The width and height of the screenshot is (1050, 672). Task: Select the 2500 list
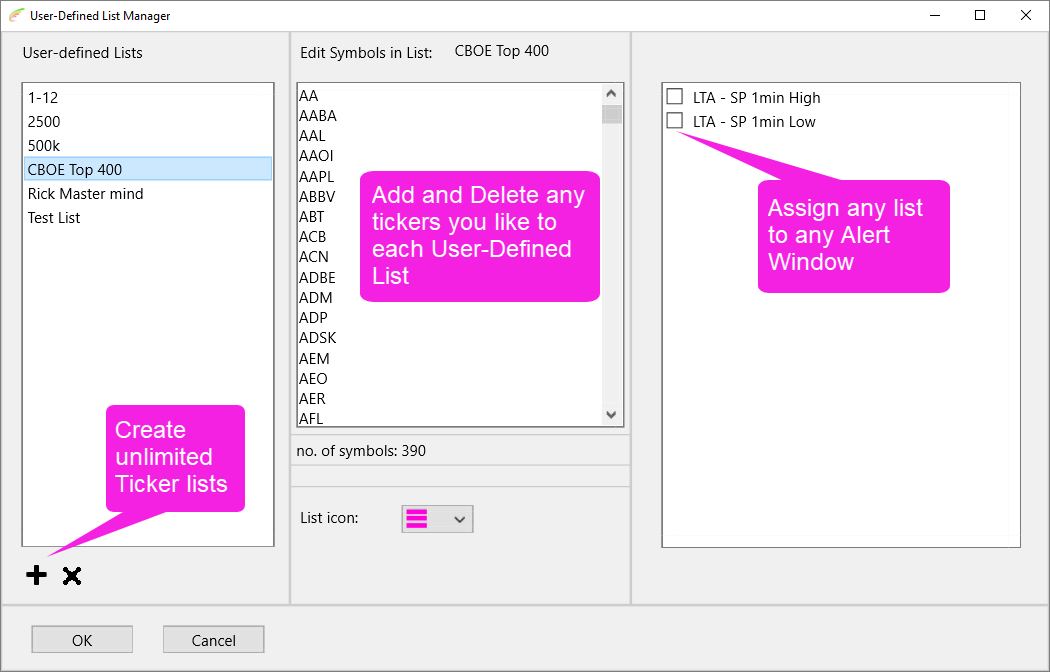[148, 122]
